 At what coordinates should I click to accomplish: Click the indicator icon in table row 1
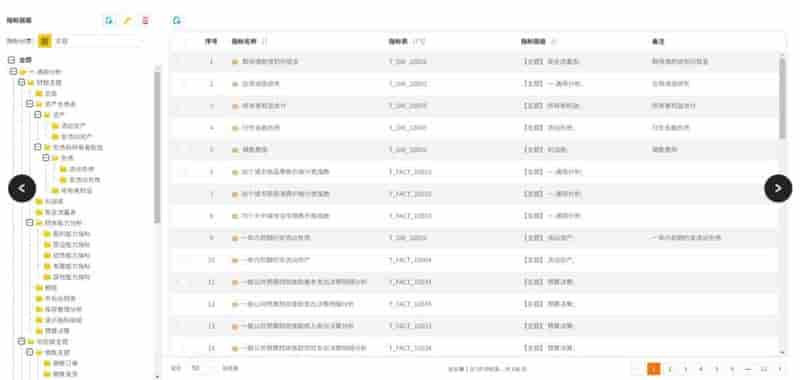[235, 62]
